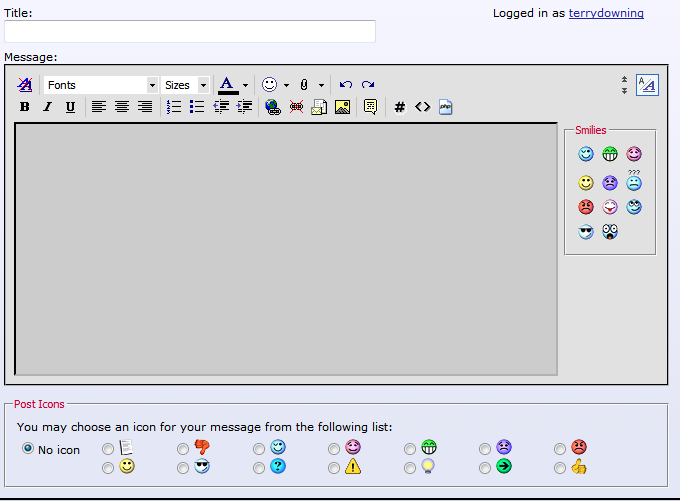Viewport: 680px width, 501px height.
Task: Wrap selection in PHP tags
Action: [445, 107]
